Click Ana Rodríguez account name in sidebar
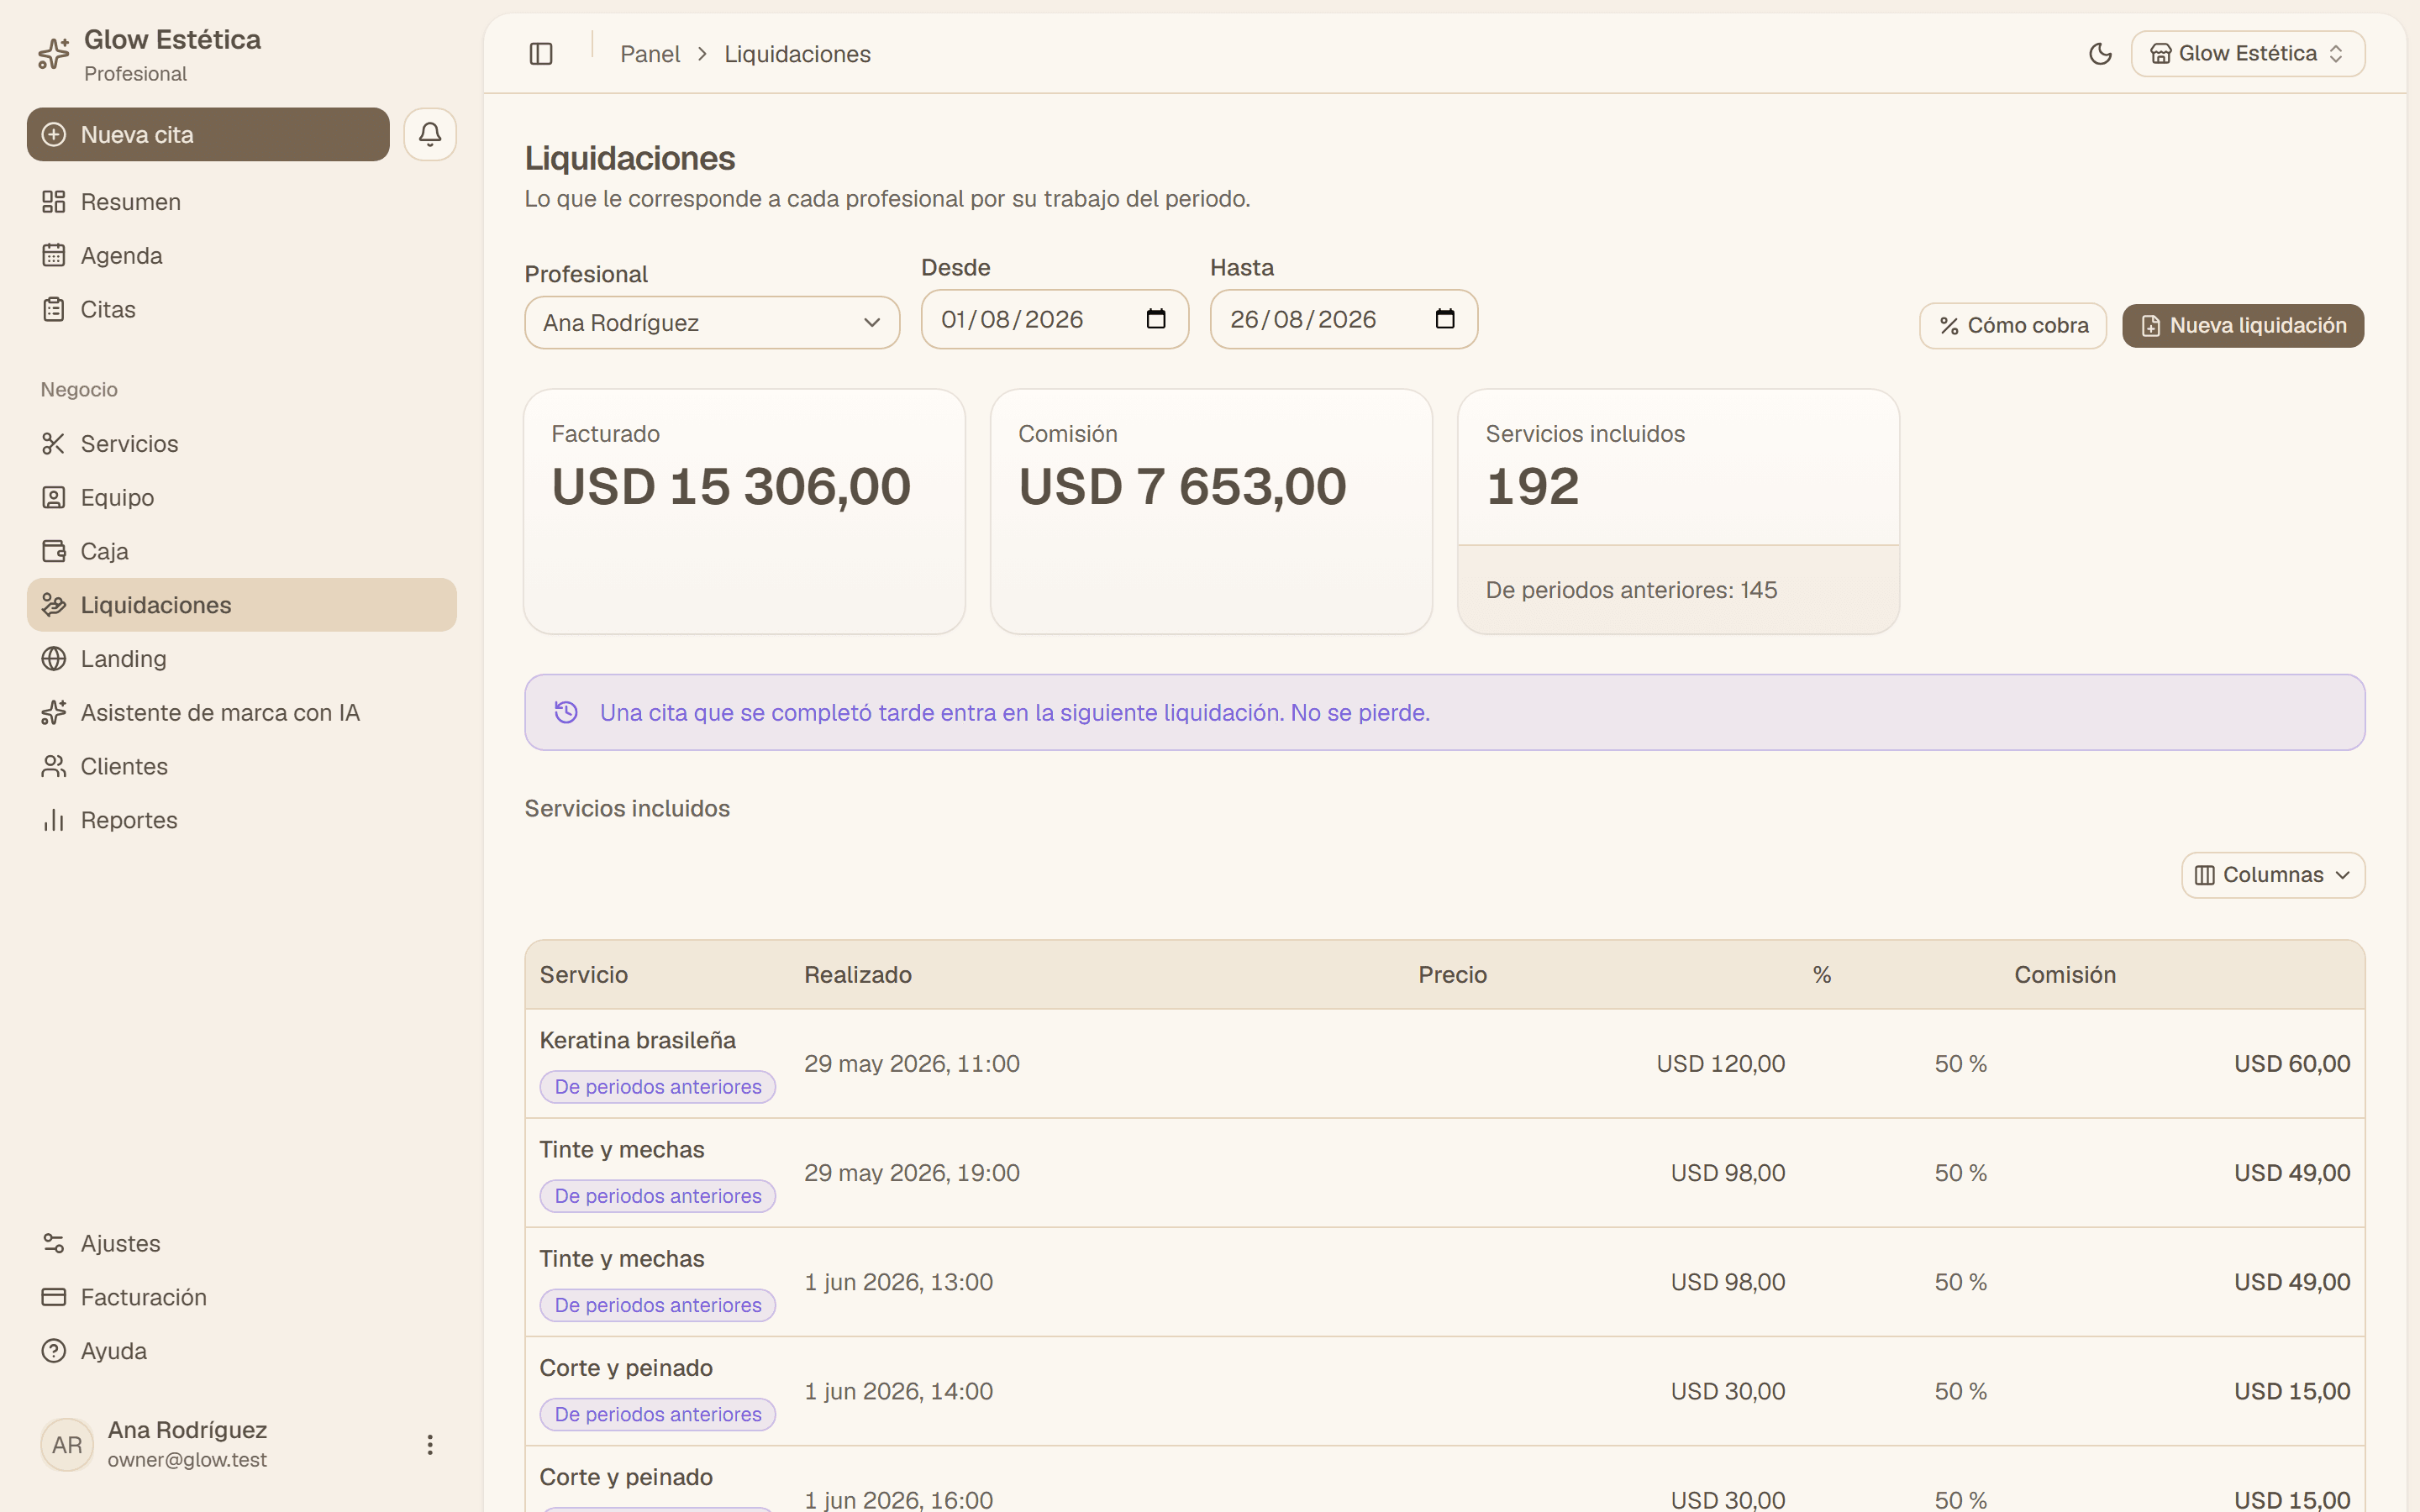2420x1512 pixels. click(x=187, y=1430)
